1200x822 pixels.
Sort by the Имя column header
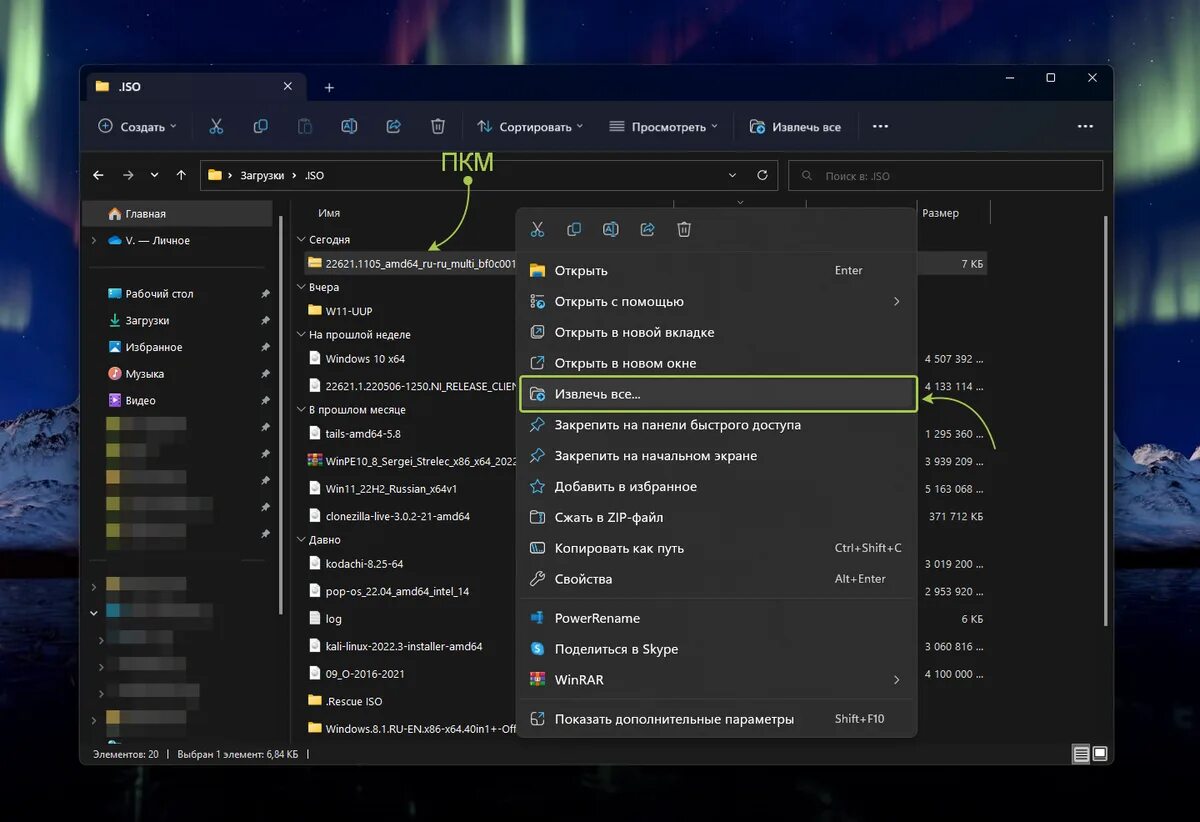329,213
